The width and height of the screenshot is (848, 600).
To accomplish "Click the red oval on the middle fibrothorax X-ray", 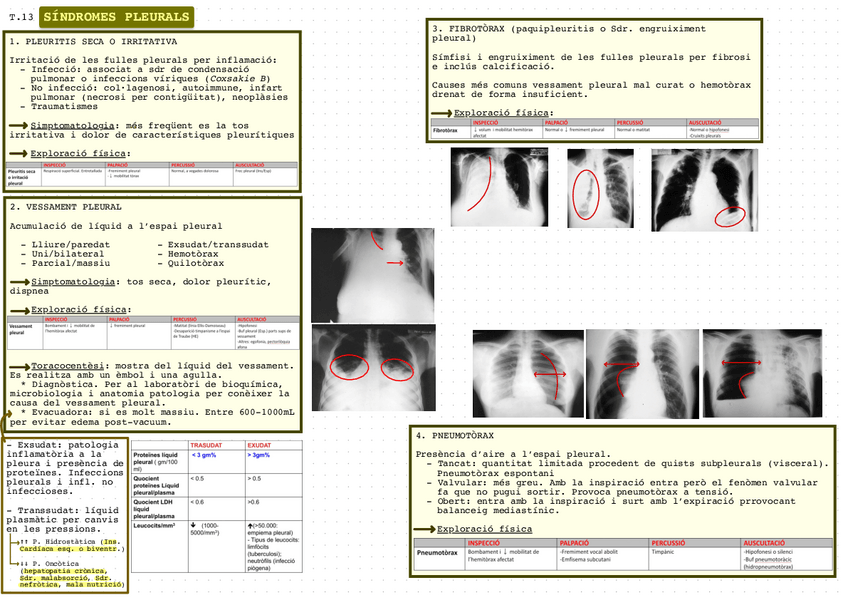I will (x=585, y=195).
